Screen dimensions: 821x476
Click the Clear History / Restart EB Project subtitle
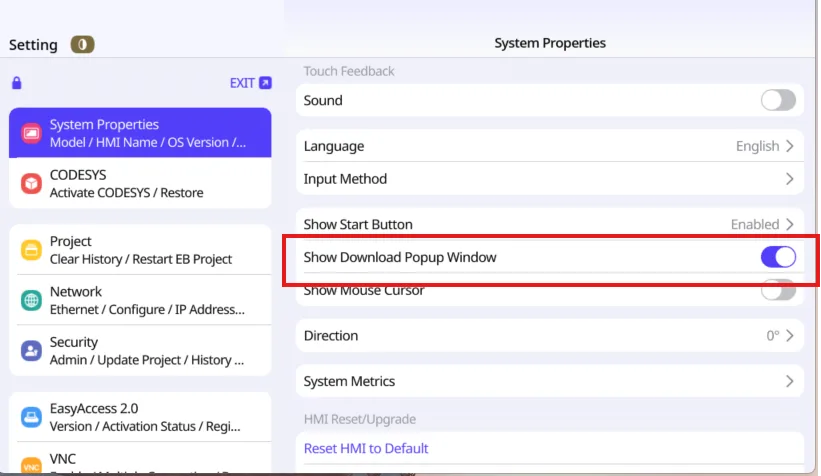click(x=140, y=259)
